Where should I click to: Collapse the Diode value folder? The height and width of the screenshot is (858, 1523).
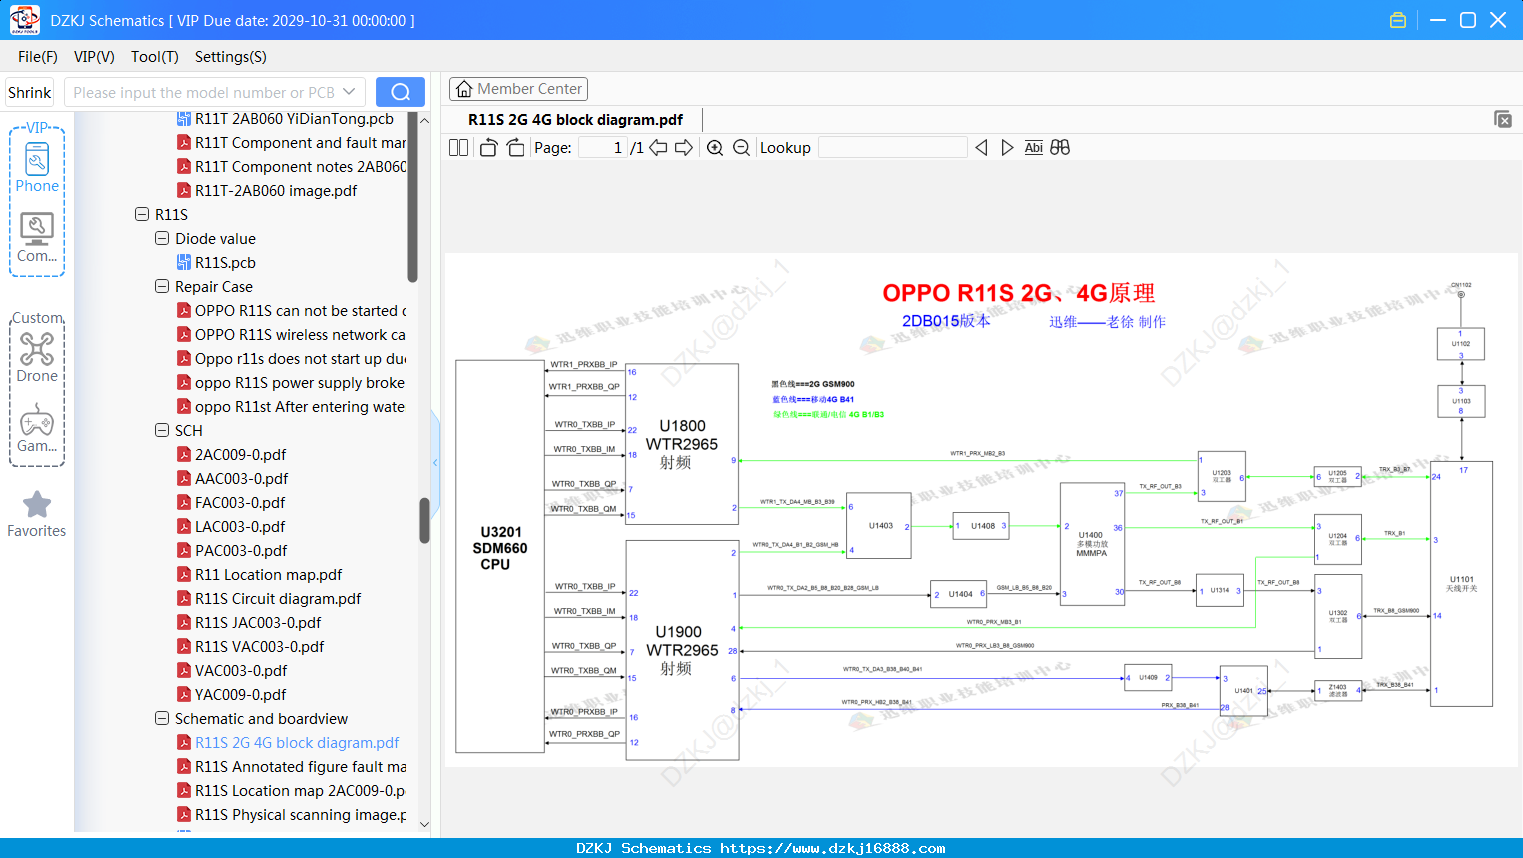click(x=162, y=239)
